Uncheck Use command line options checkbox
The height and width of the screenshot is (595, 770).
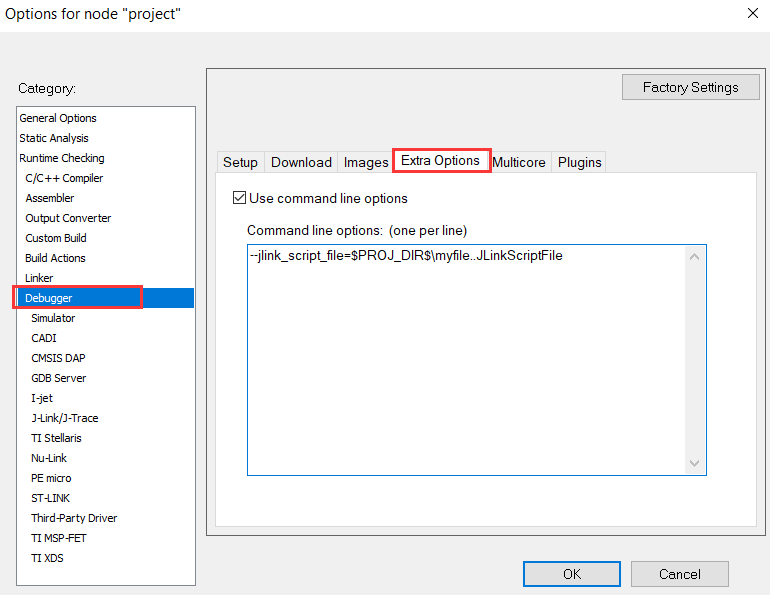tap(239, 198)
